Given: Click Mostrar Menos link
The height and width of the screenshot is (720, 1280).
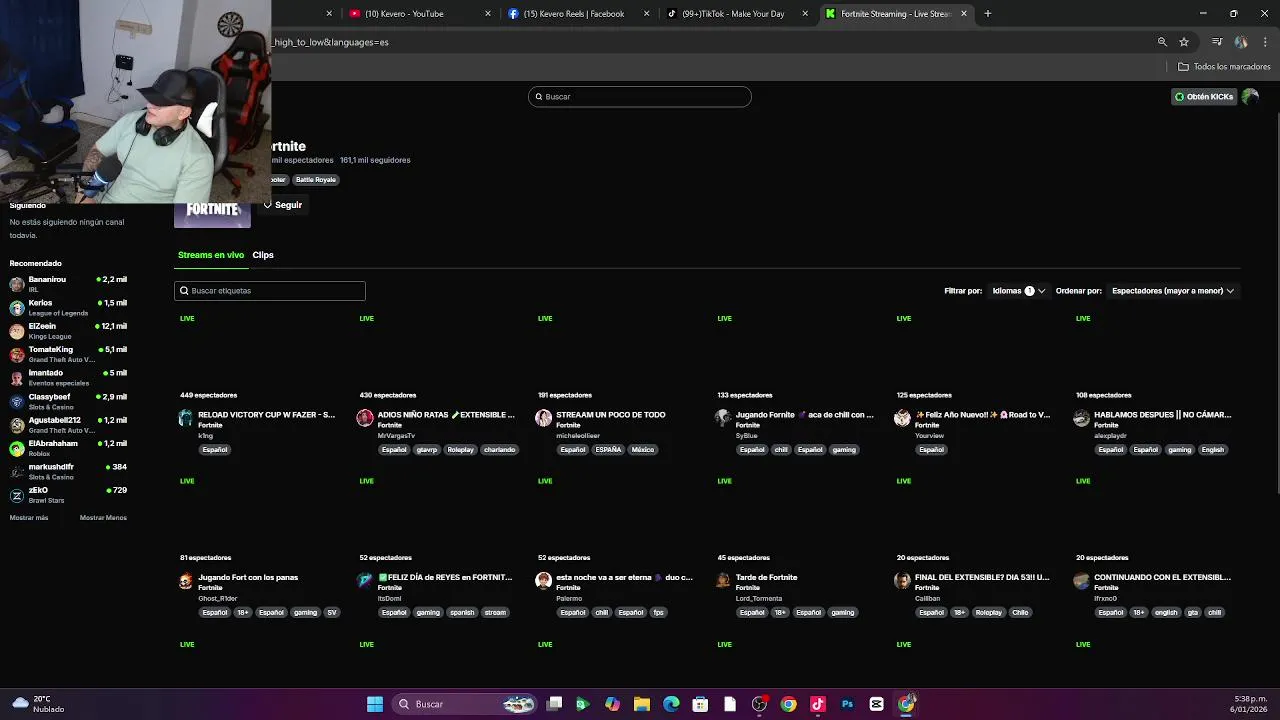Looking at the screenshot, I should coord(103,518).
